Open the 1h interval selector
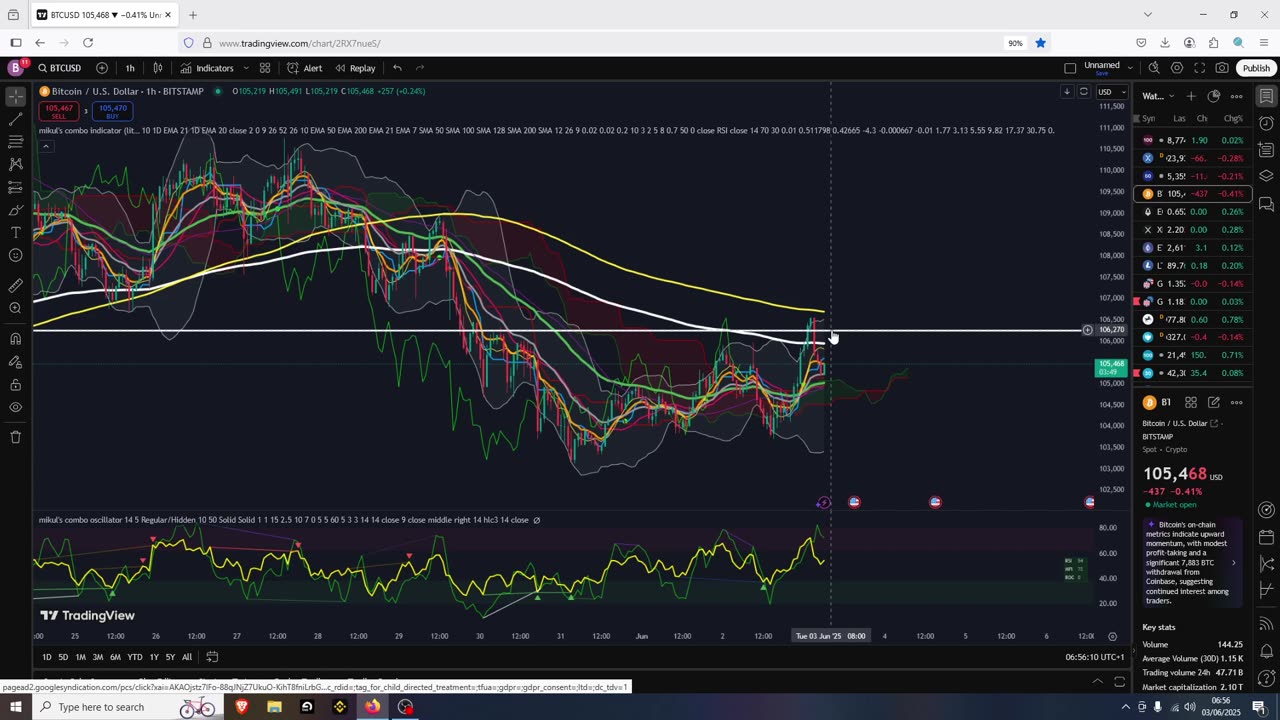The width and height of the screenshot is (1280, 720). (x=130, y=68)
